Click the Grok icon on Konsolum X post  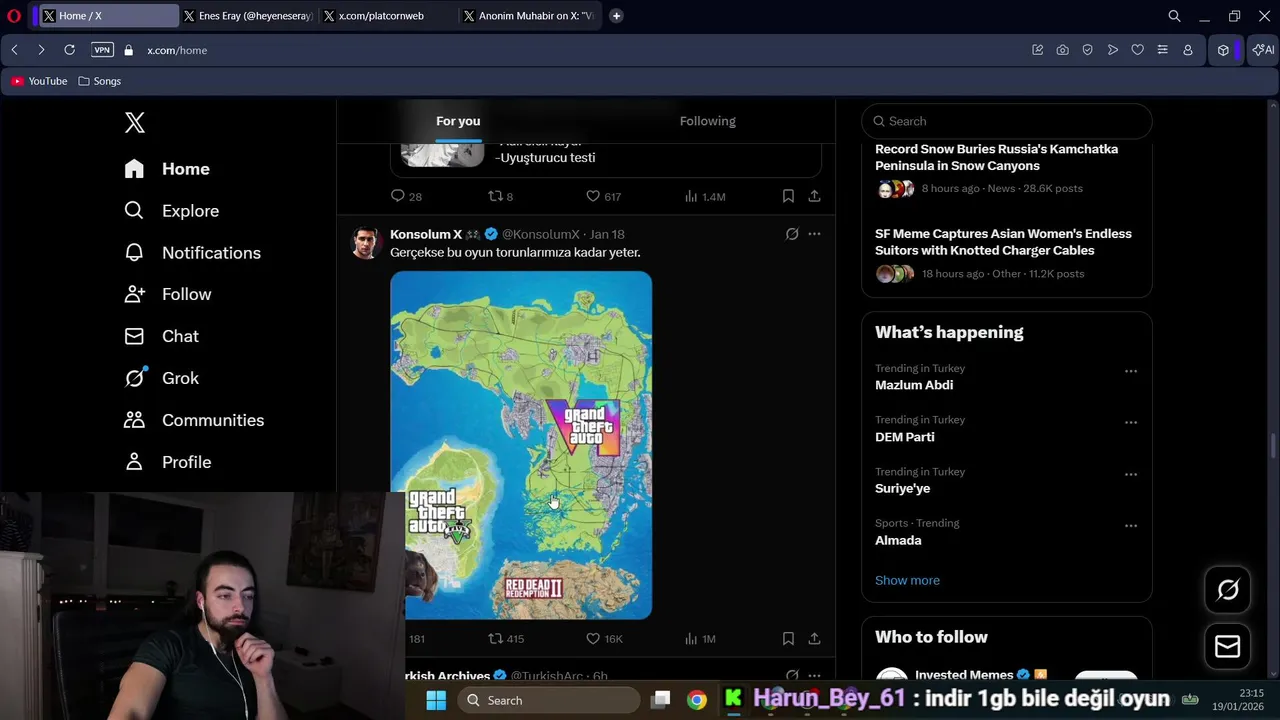coord(792,234)
